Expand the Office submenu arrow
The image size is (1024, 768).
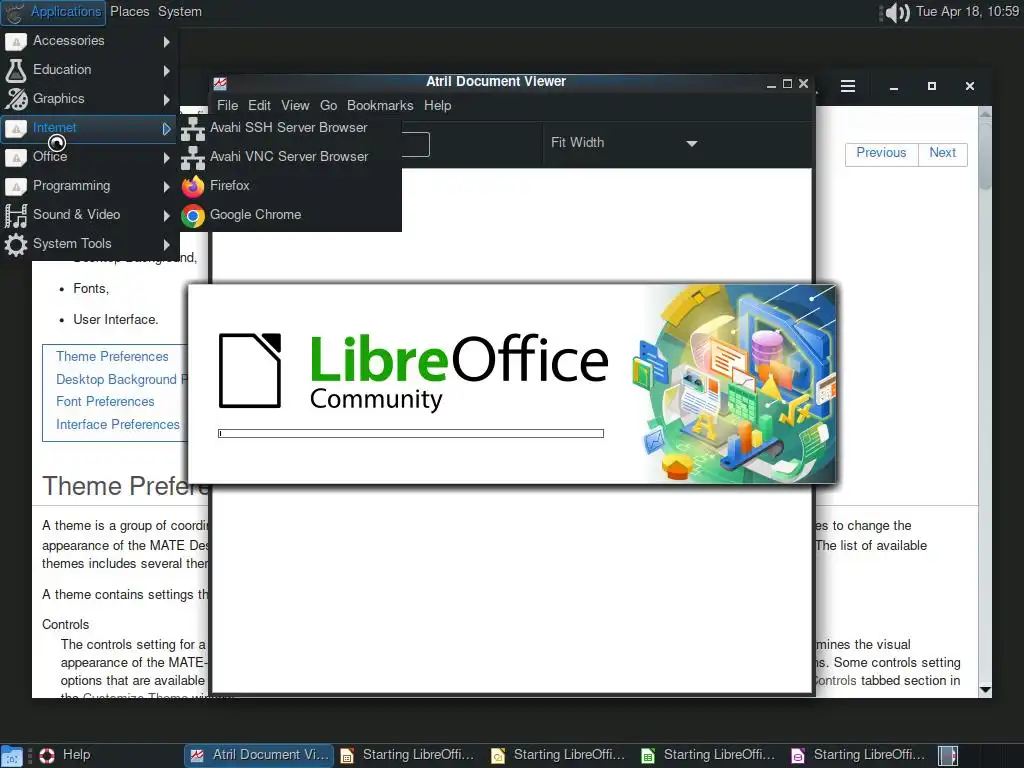167,157
